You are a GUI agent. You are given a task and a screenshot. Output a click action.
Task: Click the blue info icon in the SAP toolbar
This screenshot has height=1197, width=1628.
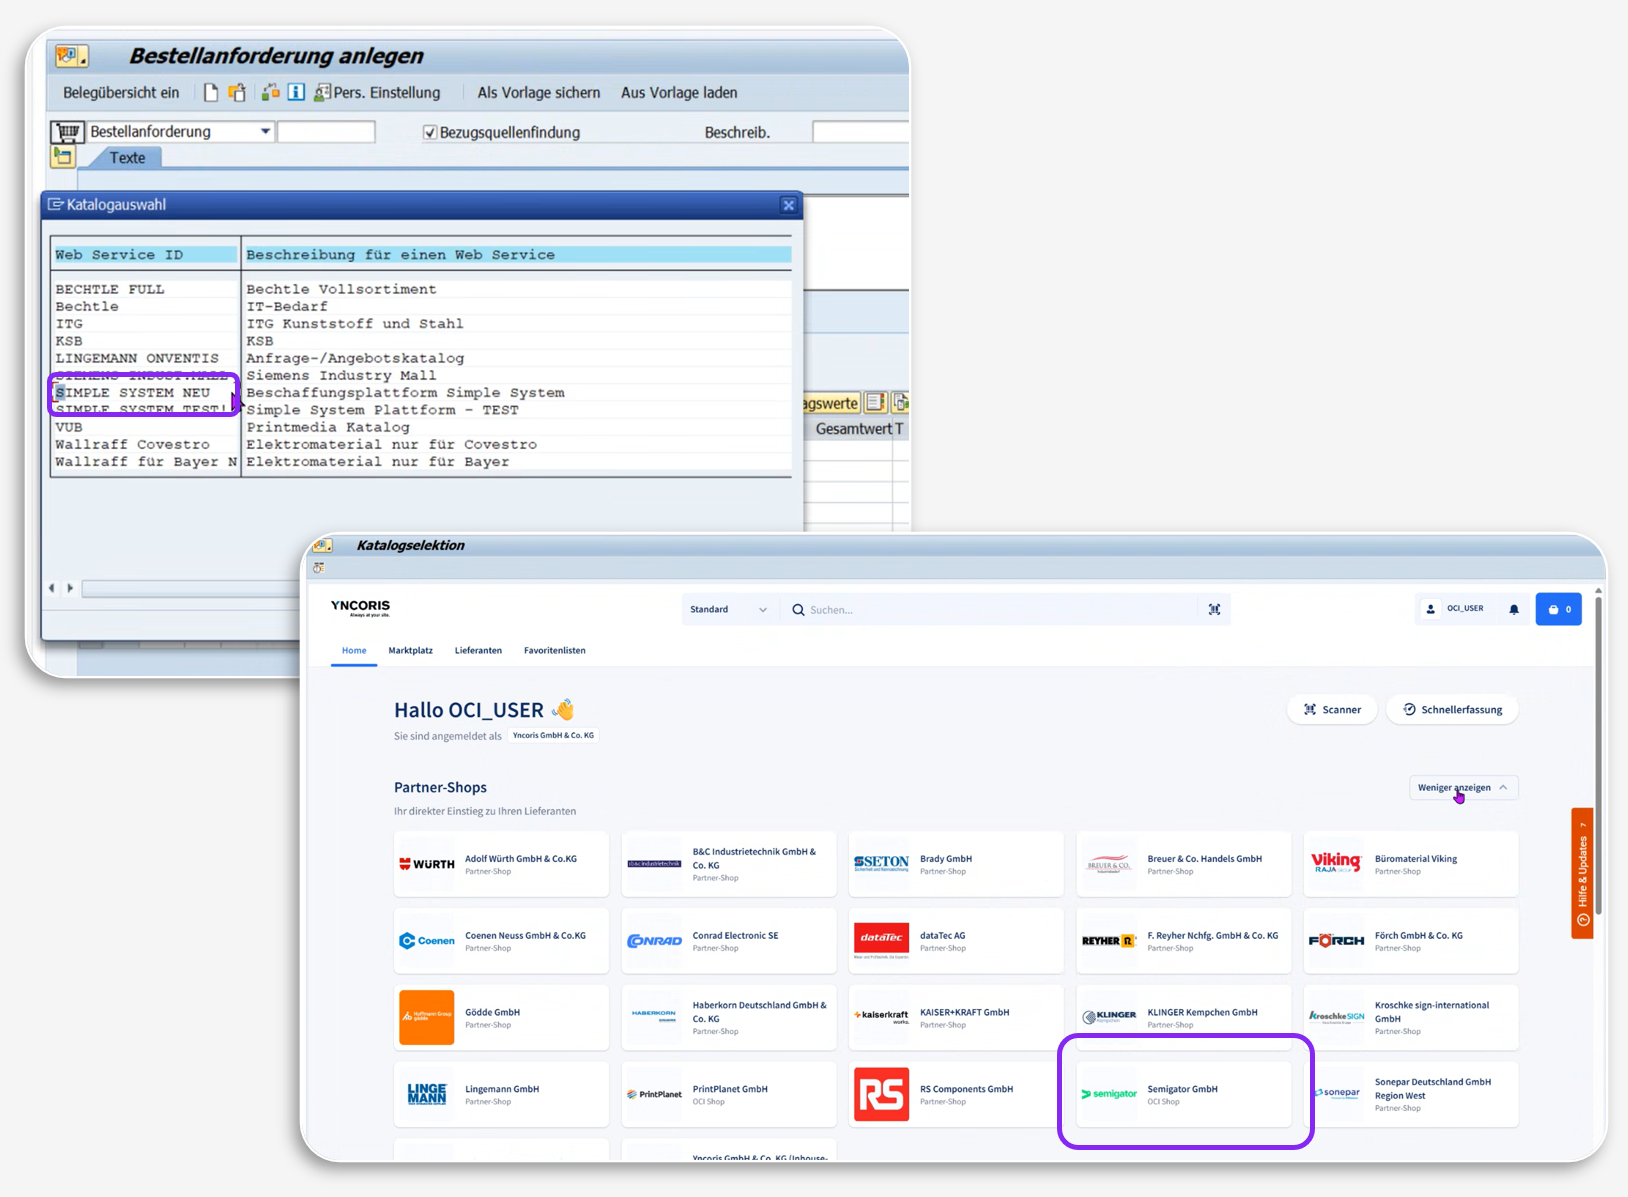pyautogui.click(x=296, y=93)
